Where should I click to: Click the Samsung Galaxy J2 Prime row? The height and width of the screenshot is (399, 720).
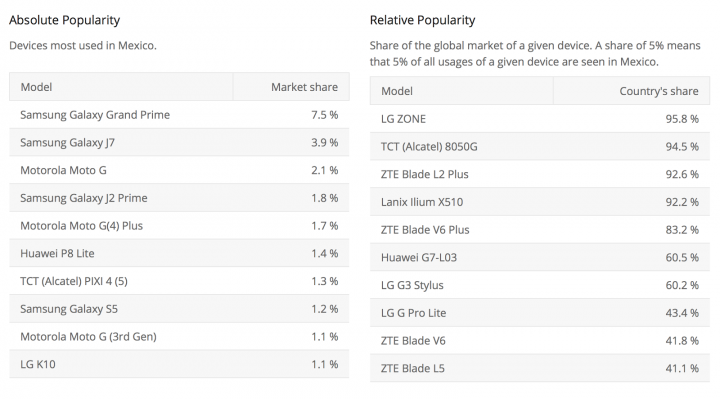[x=179, y=198]
